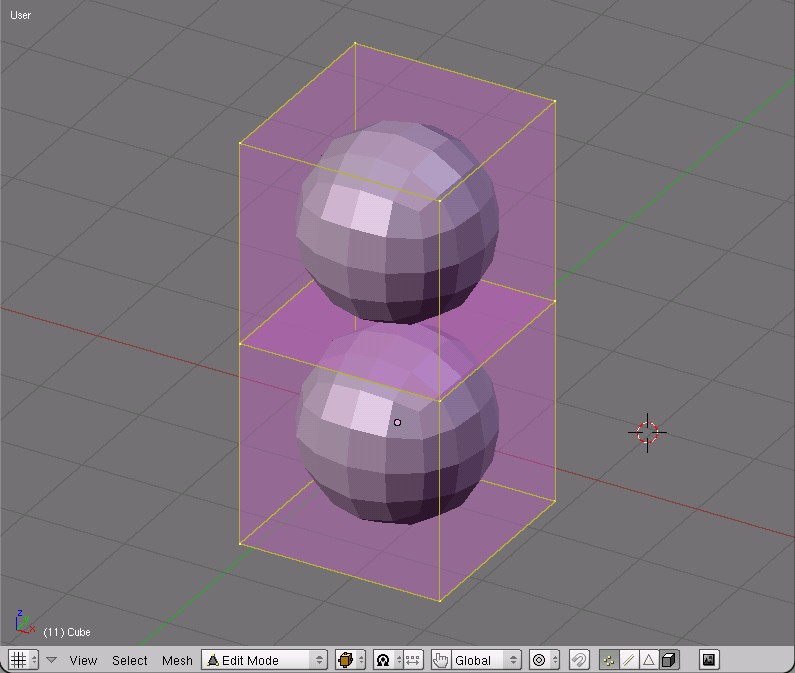Toggle move object centers only button

(413, 660)
